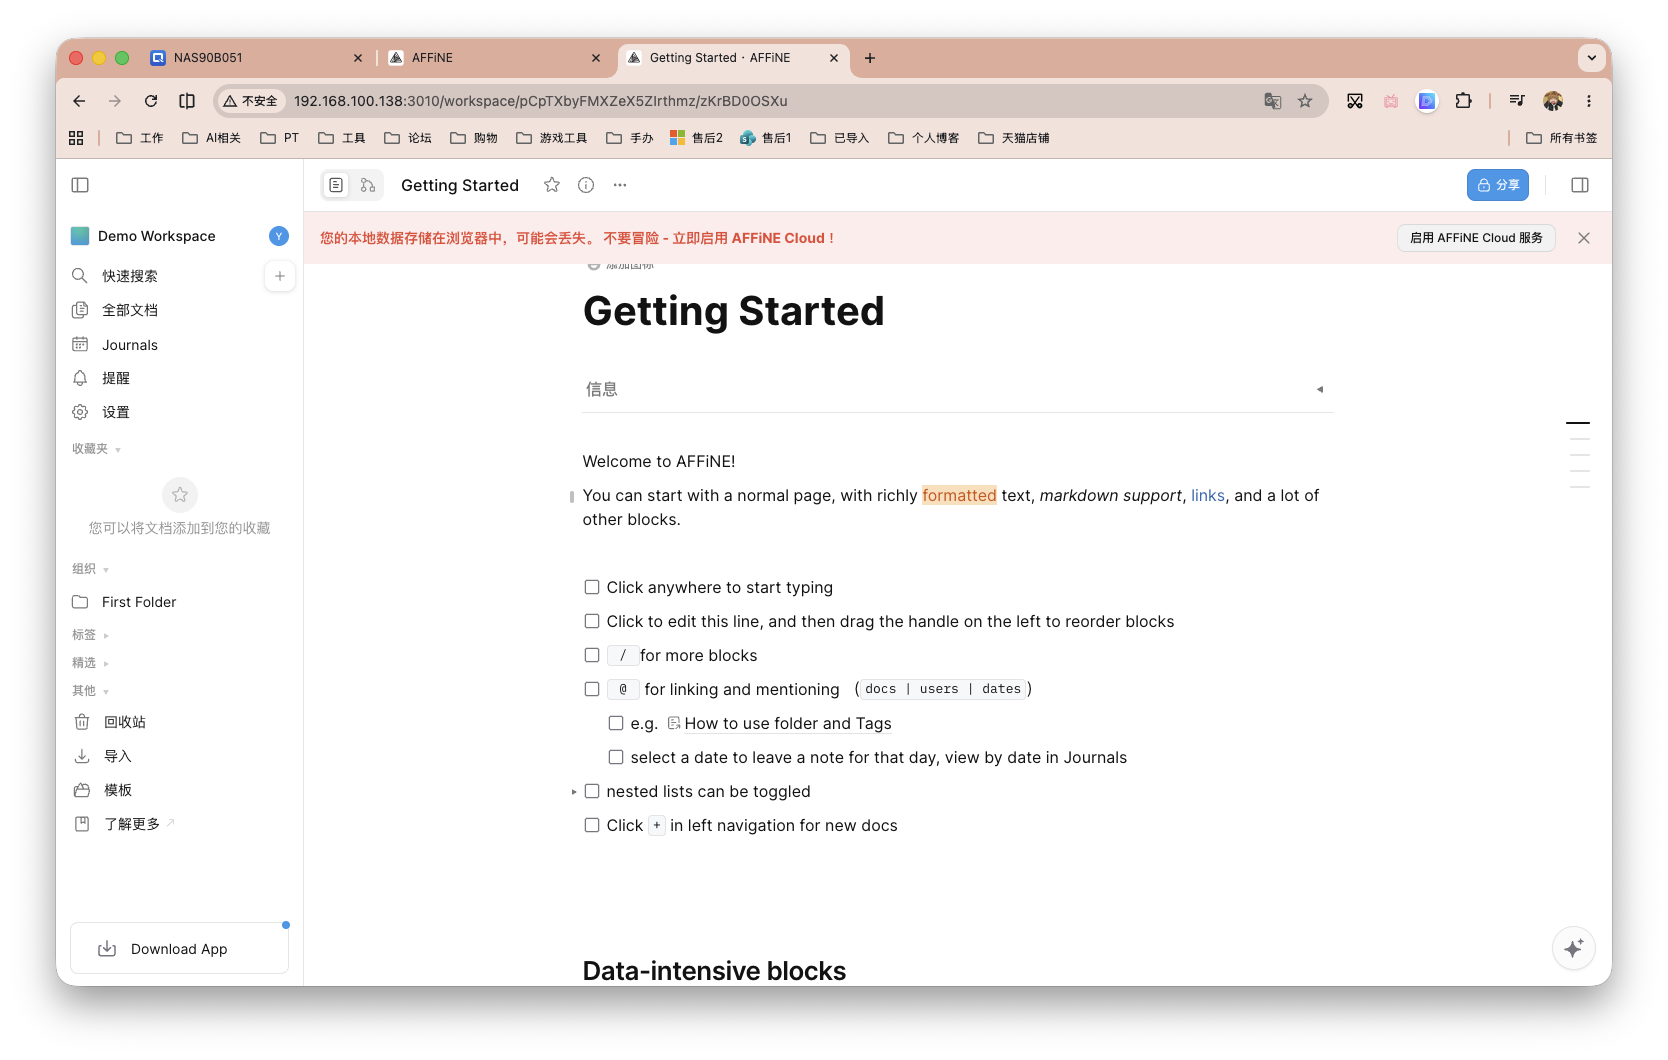Open a new browser tab
Screen dimensions: 1668x1060
coord(870,58)
